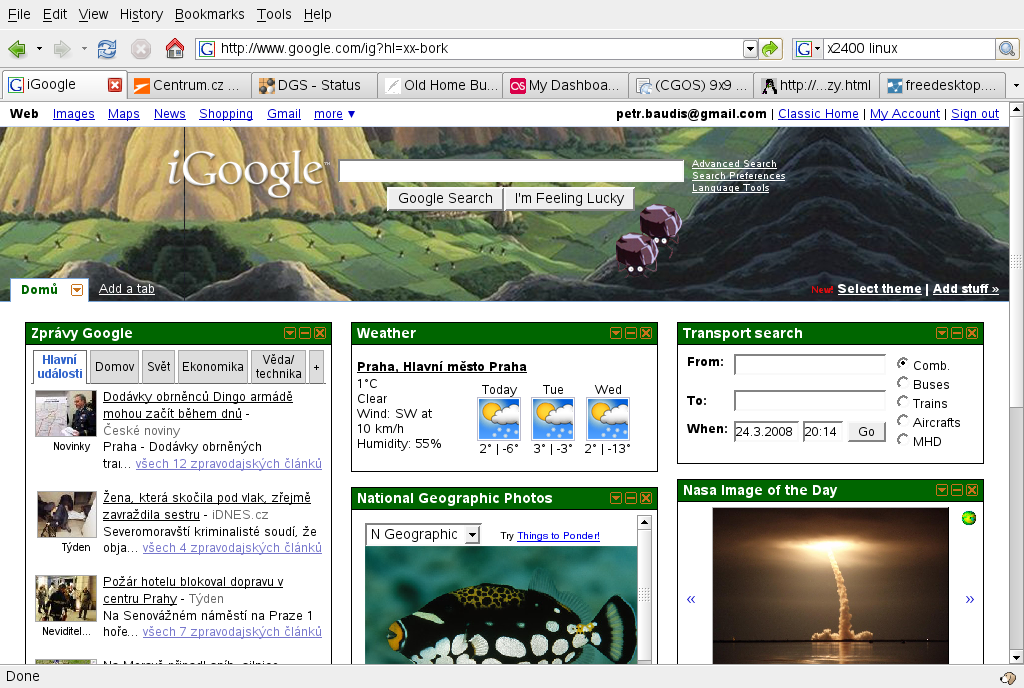
Task: Close the iGoogle browser tab
Action: point(115,85)
